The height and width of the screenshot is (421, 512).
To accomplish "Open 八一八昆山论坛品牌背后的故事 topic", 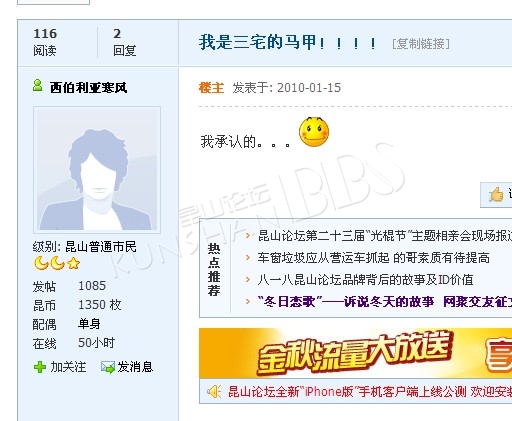I will click(365, 280).
